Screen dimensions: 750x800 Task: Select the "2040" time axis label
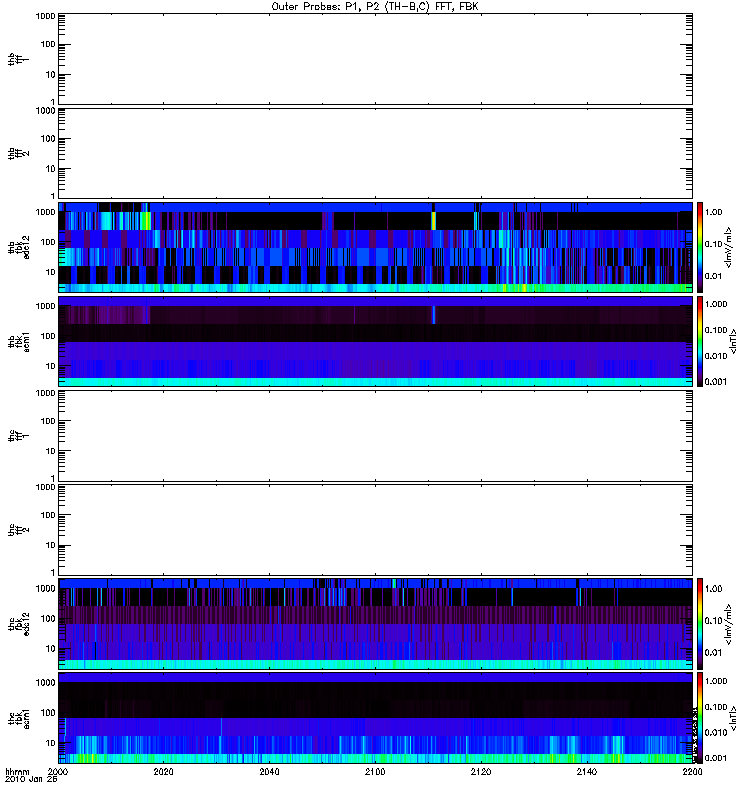pos(269,771)
